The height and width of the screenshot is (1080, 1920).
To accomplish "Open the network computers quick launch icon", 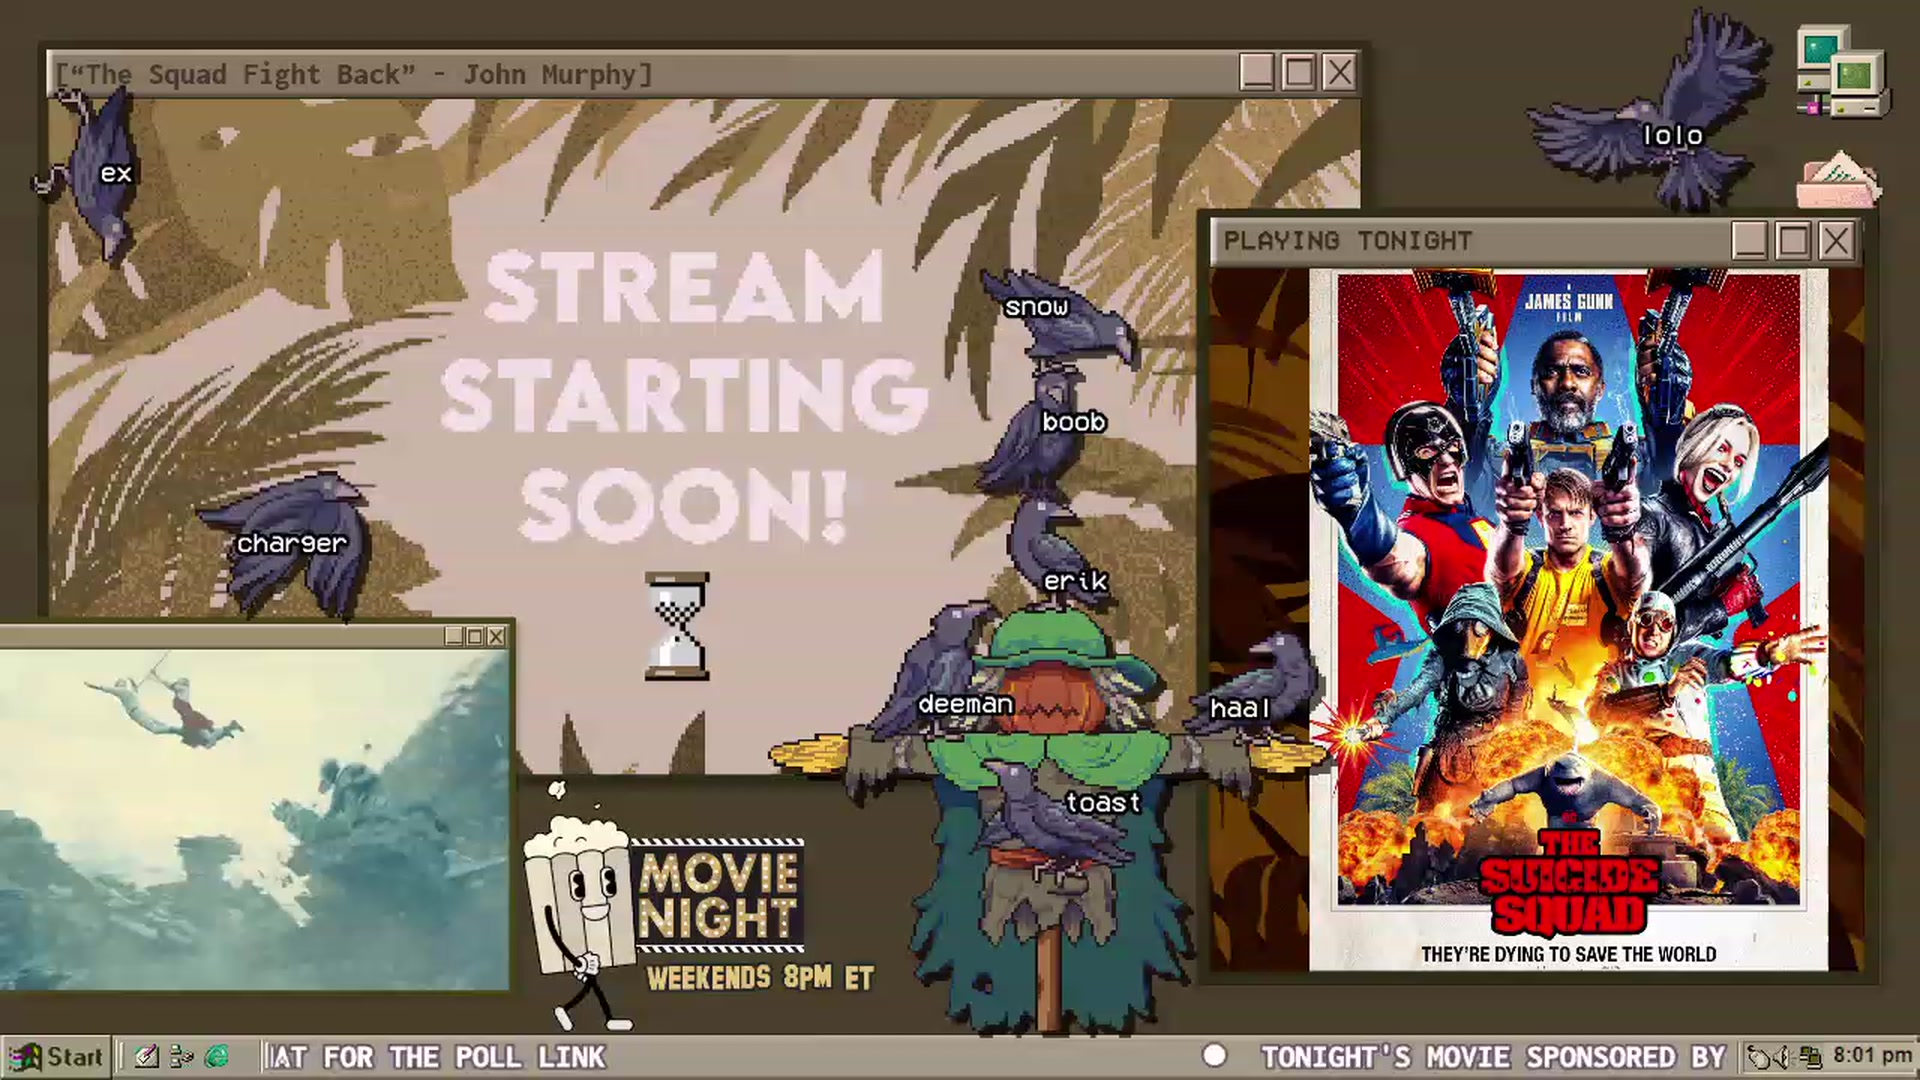I will (x=182, y=1056).
